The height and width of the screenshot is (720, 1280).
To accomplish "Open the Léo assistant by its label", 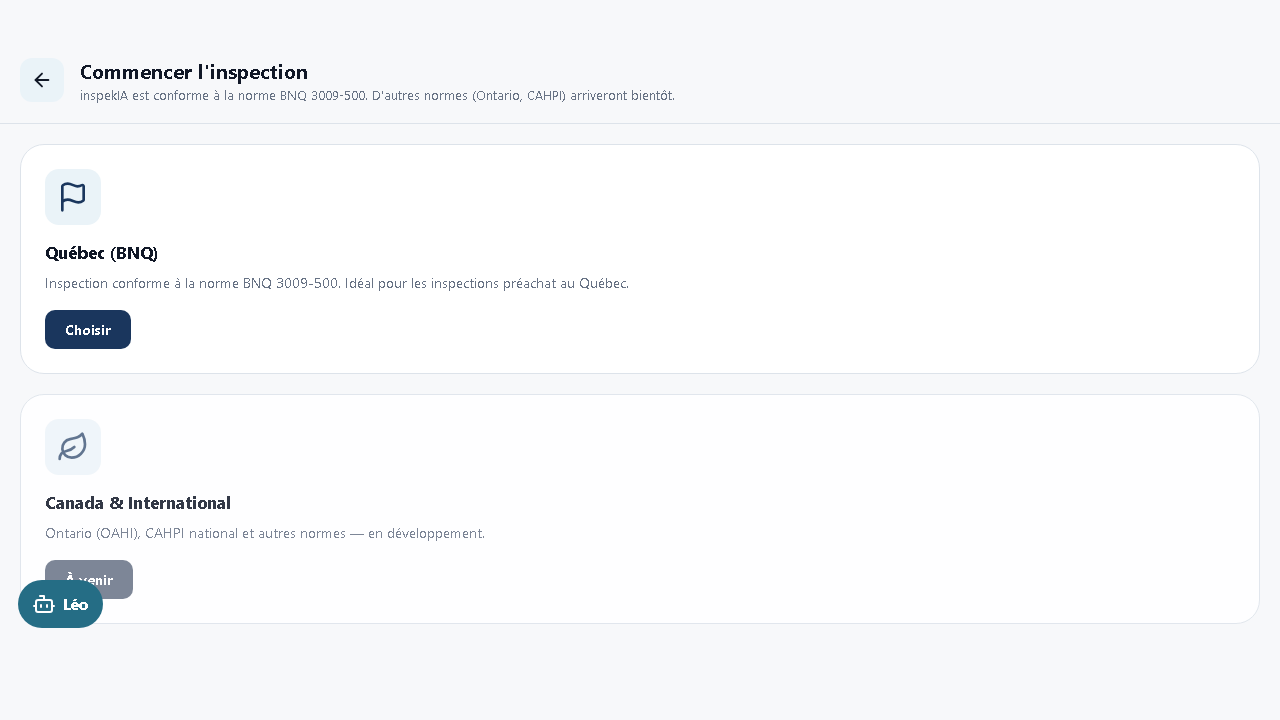I will [75, 605].
